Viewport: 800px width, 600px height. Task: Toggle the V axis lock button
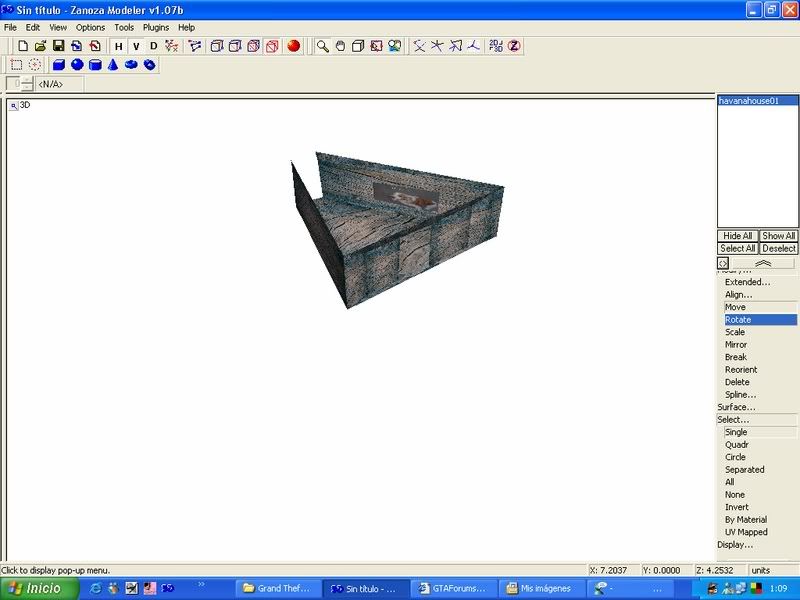tap(136, 46)
